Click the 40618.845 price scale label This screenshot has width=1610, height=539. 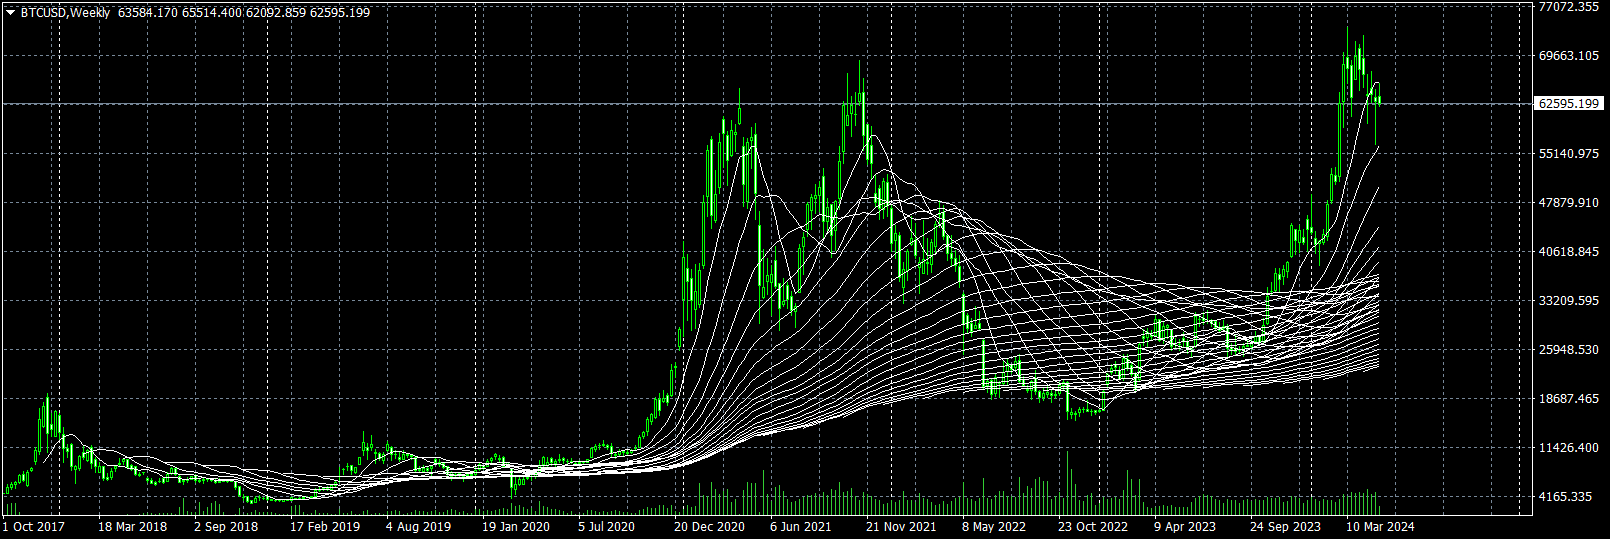(1569, 252)
